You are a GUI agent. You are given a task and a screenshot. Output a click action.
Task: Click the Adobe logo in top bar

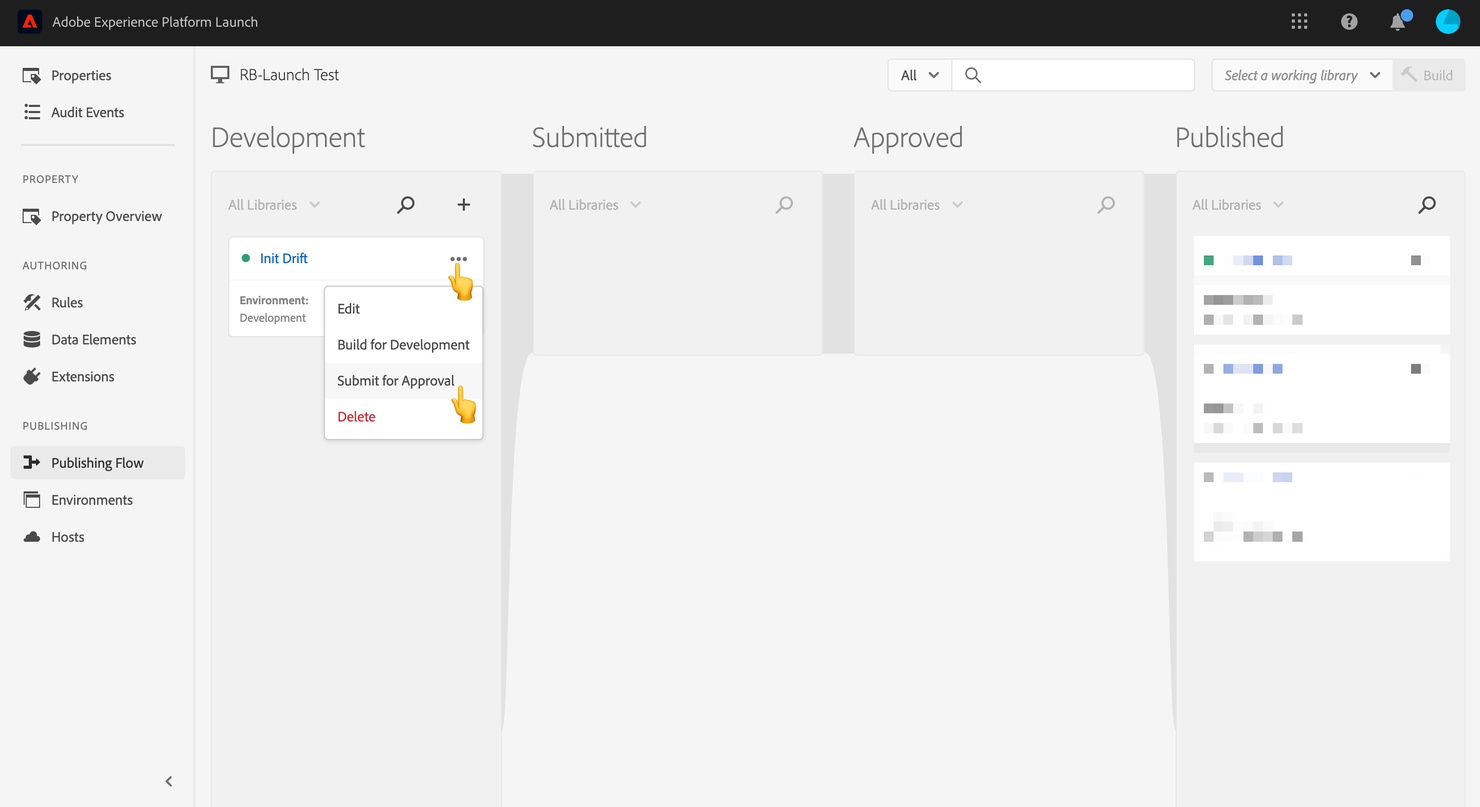30,22
